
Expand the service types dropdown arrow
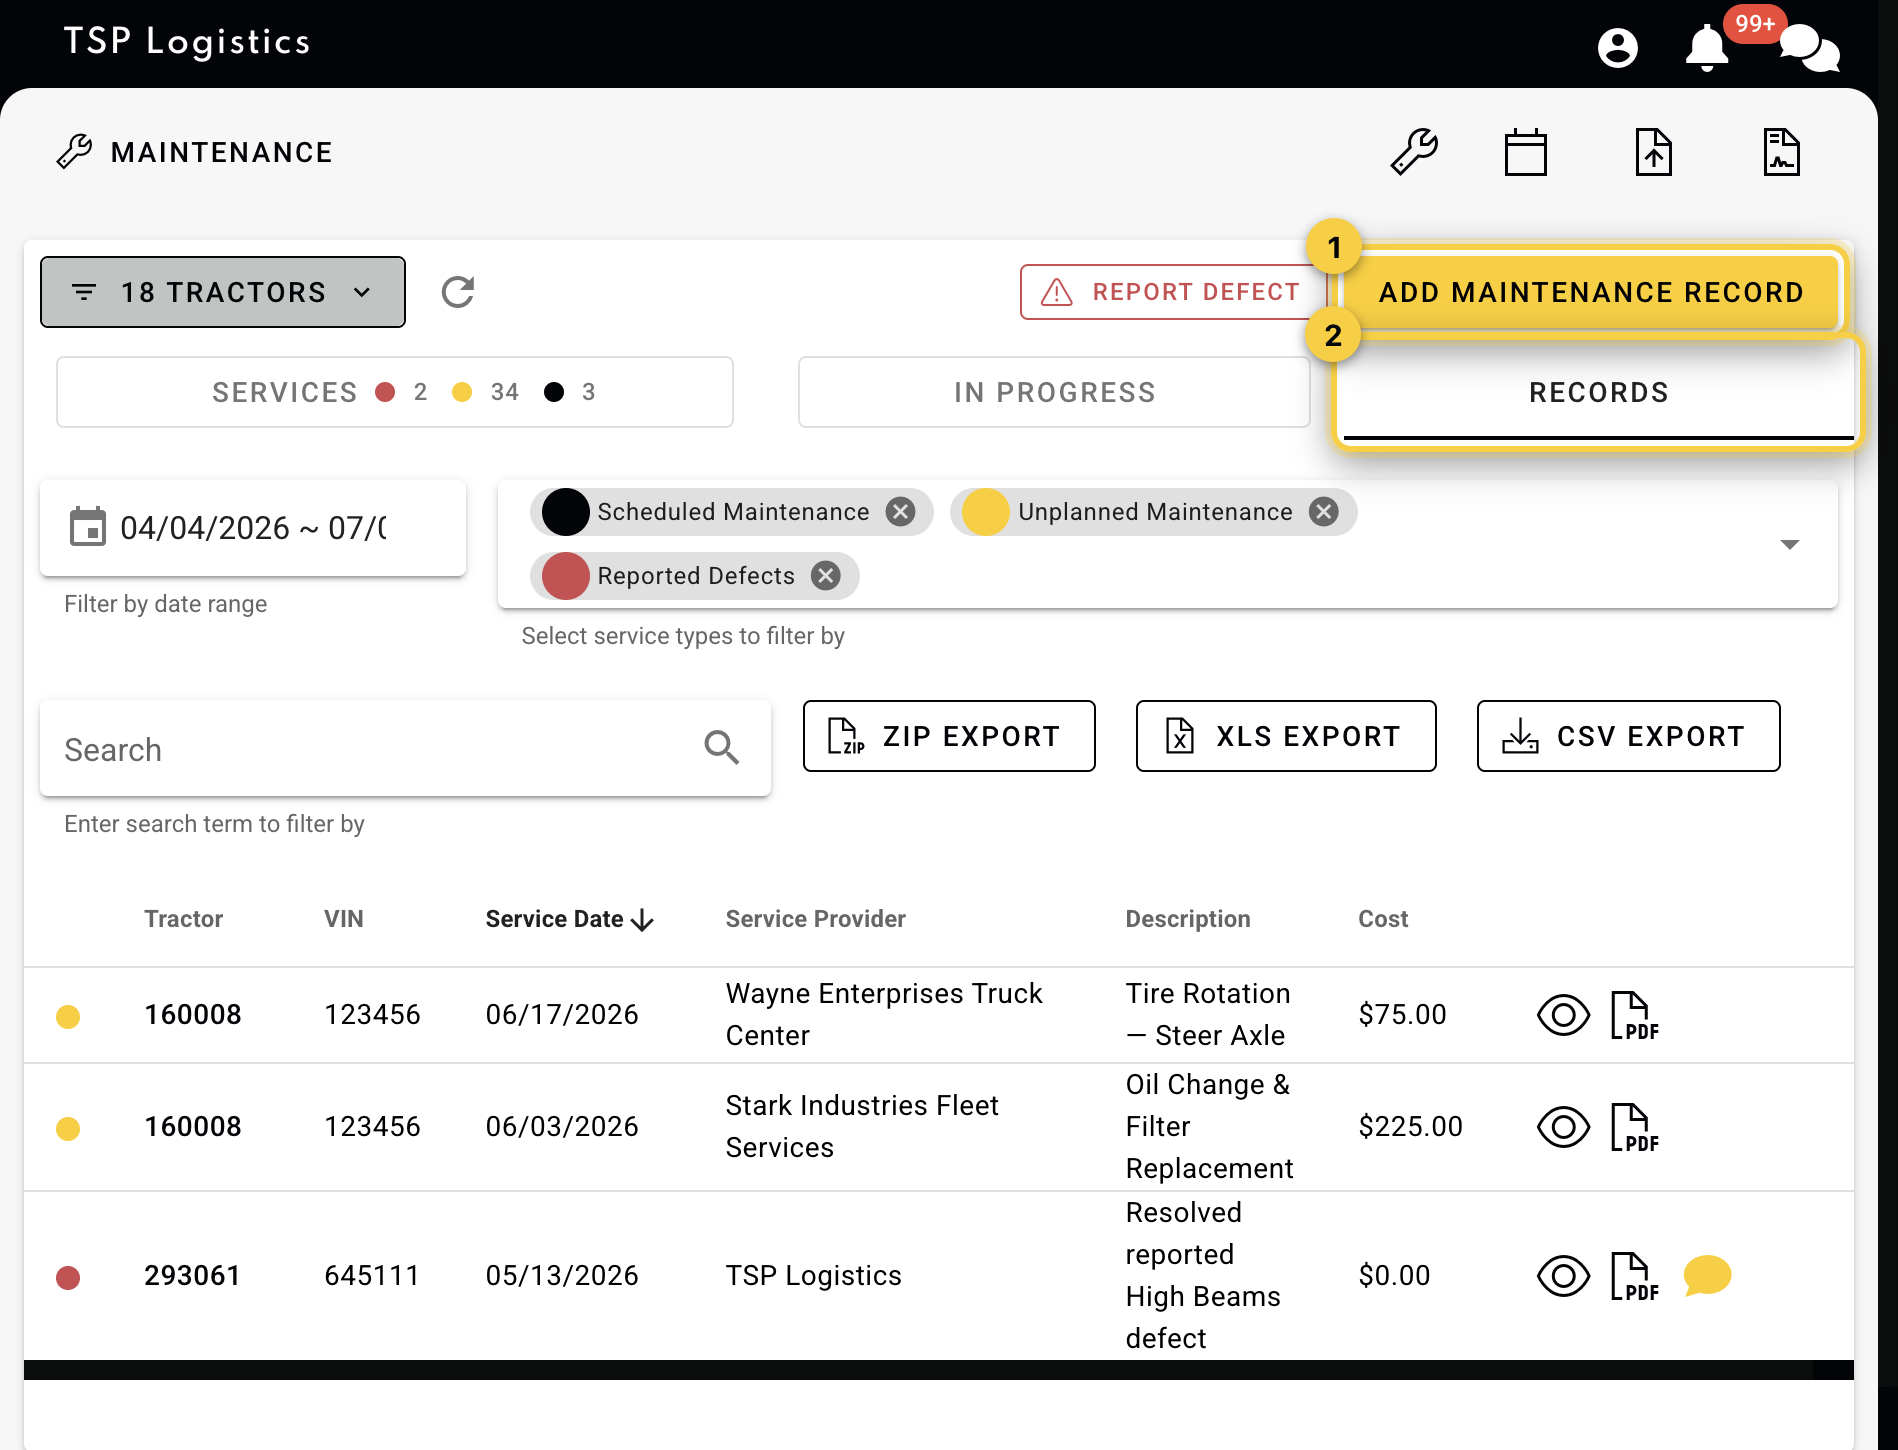point(1790,545)
